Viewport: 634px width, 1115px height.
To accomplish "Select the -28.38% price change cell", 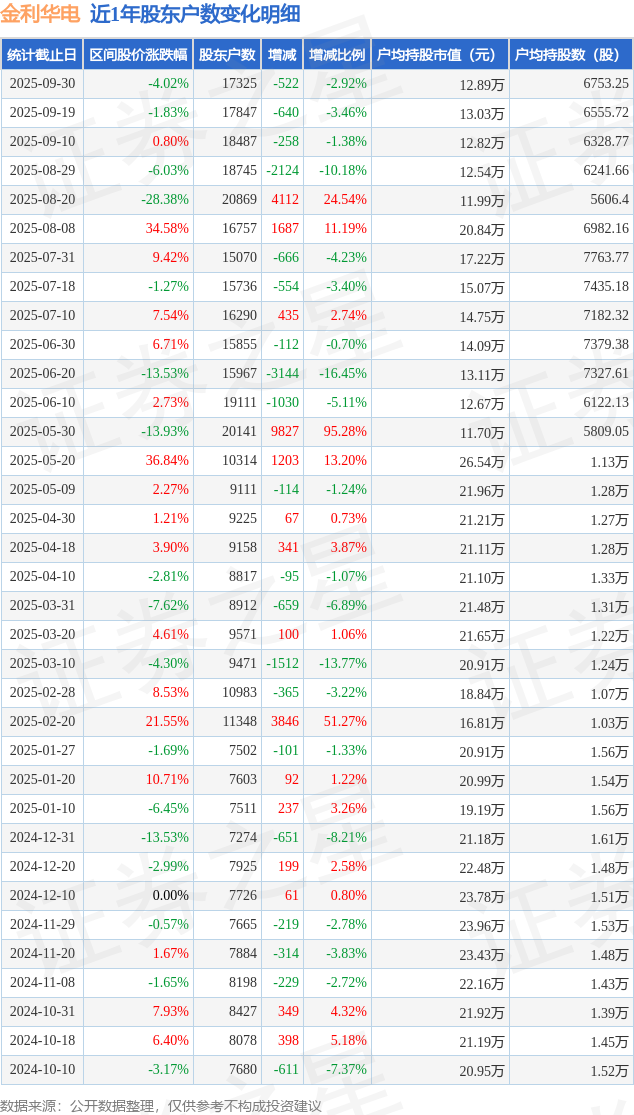I will (163, 200).
